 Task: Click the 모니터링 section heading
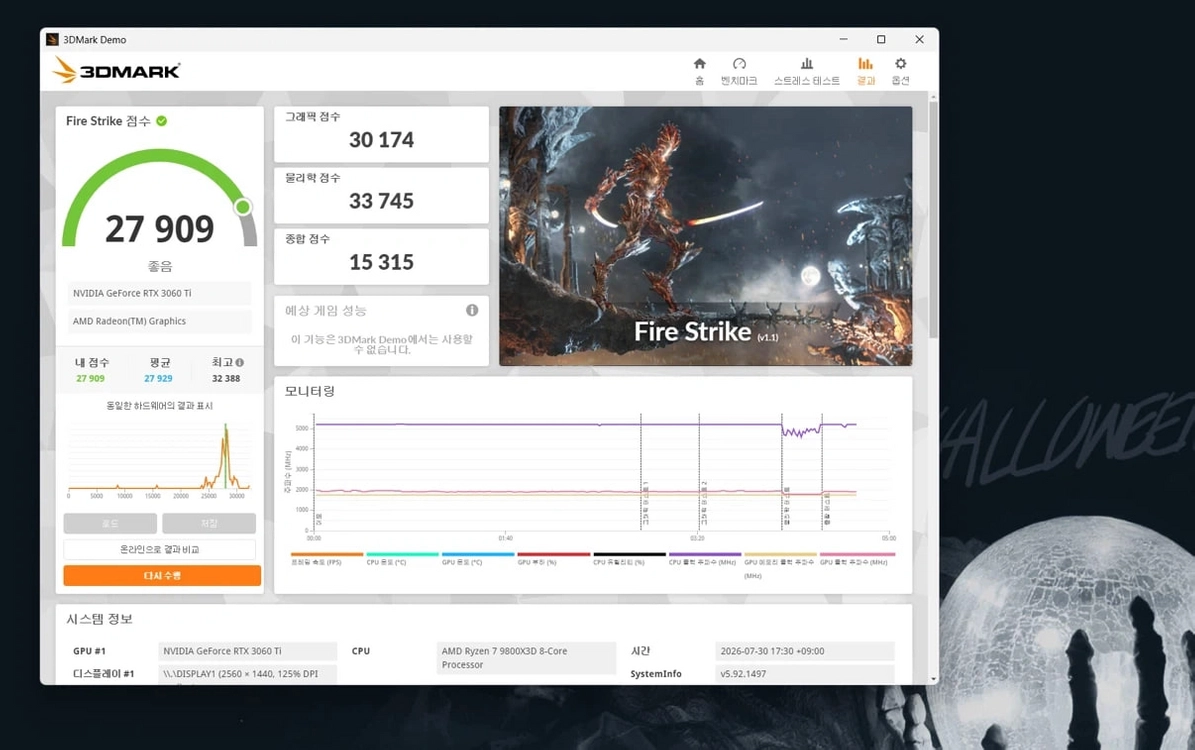point(309,391)
